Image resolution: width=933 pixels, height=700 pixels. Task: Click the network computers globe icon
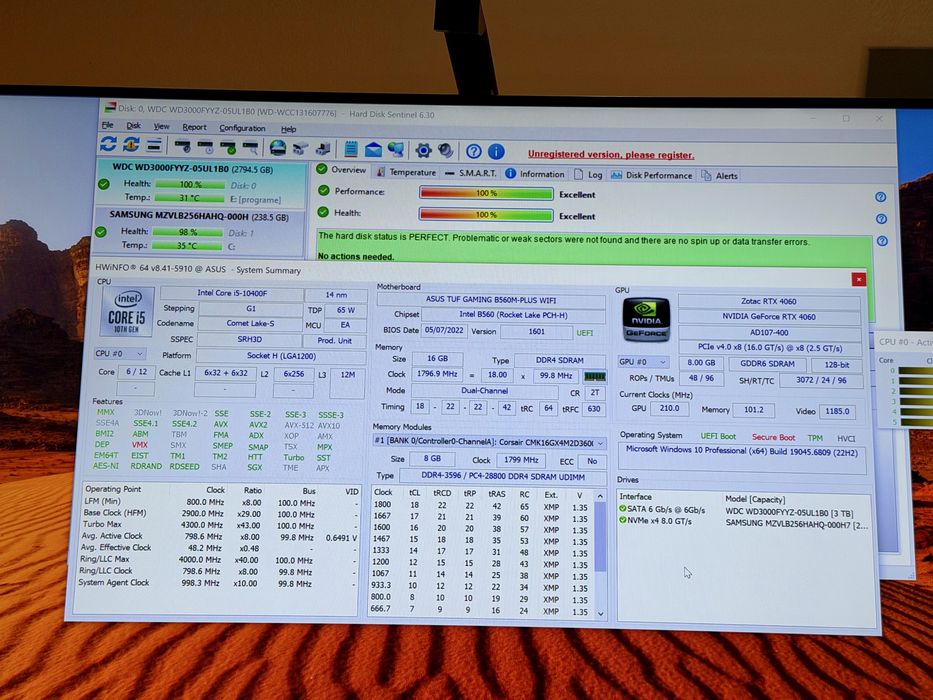pos(396,149)
